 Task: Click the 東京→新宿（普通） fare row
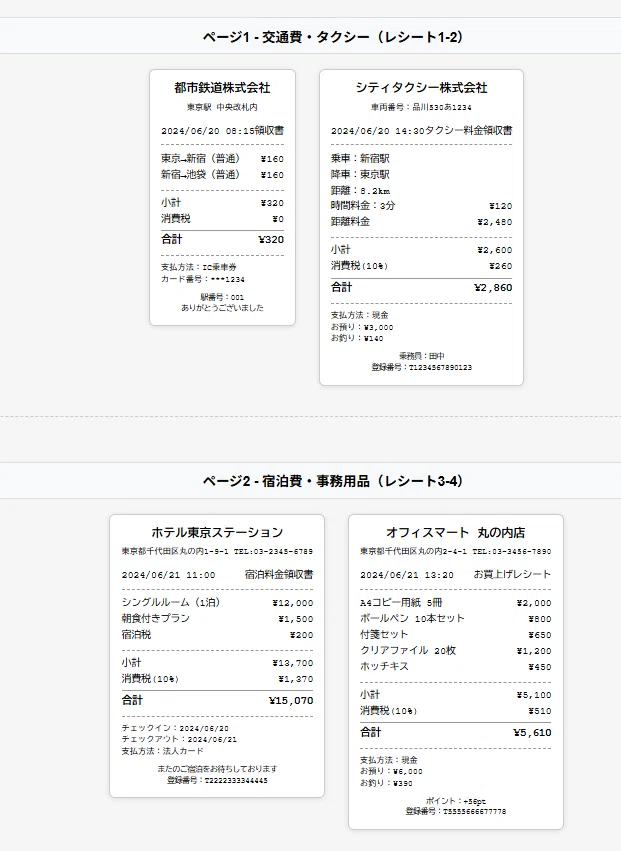point(222,158)
